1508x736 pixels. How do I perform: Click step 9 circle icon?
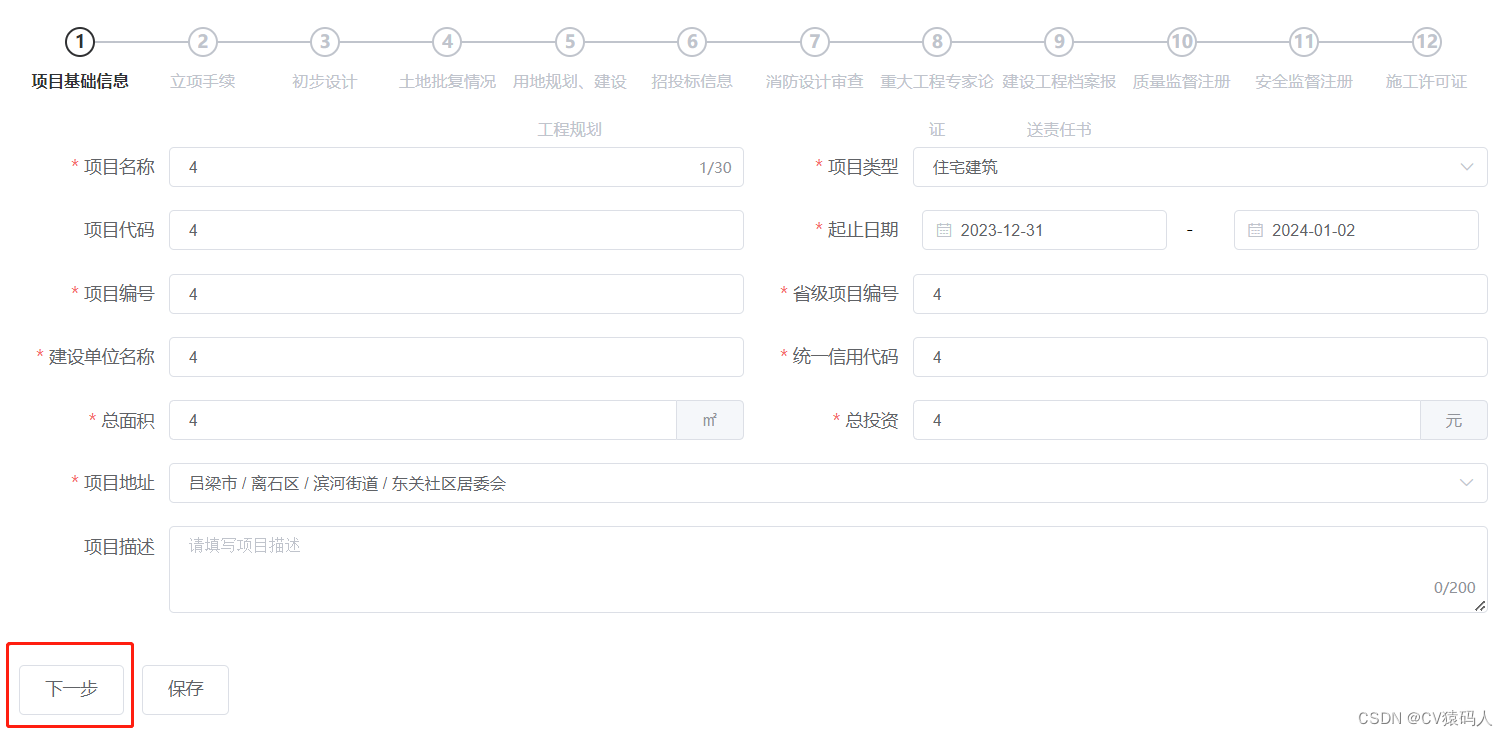(1059, 42)
